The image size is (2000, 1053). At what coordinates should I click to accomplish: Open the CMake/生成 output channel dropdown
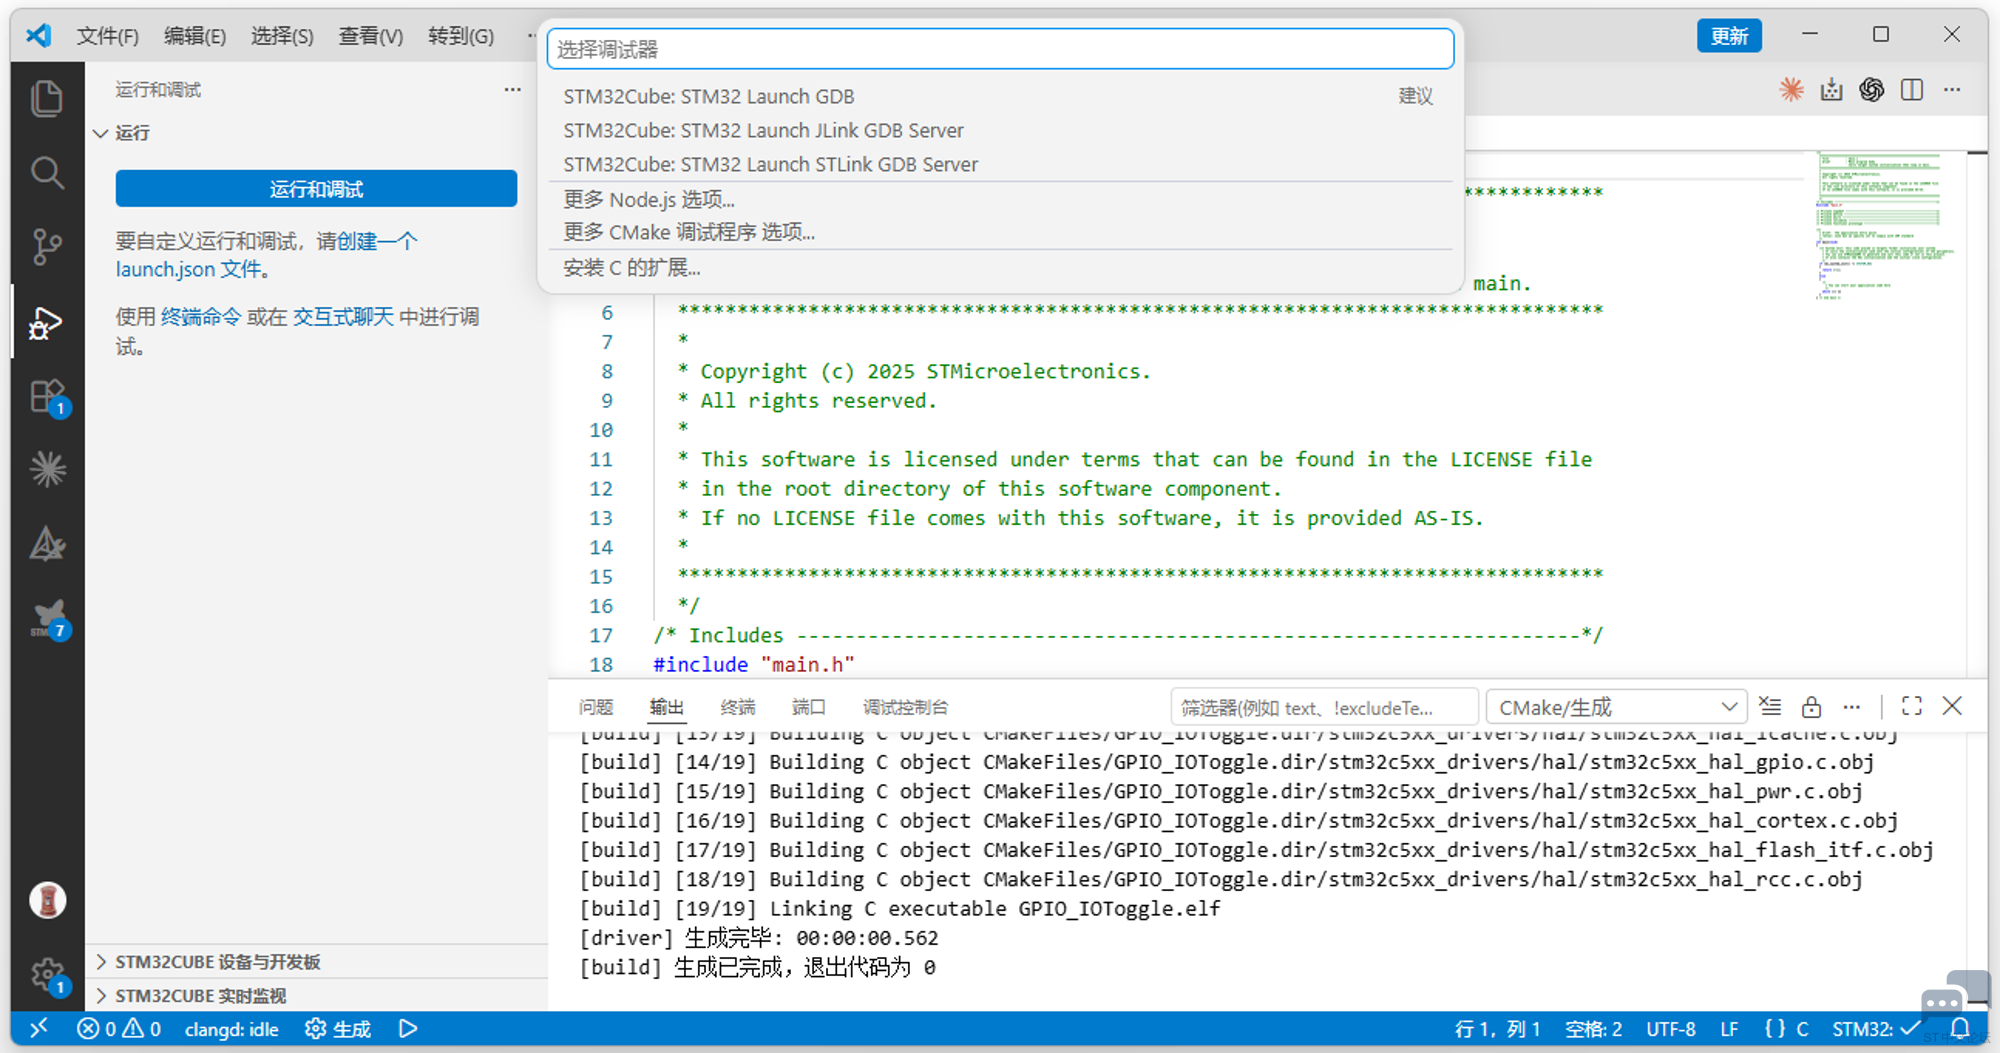tap(1616, 707)
